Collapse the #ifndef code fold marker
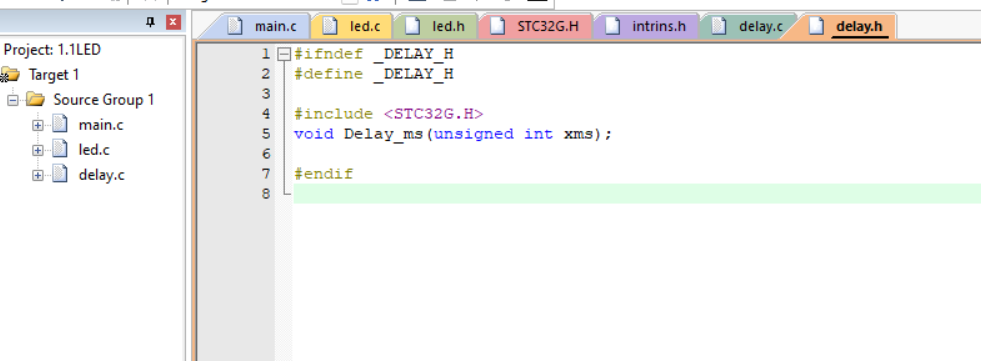The height and width of the screenshot is (361, 981). (x=284, y=54)
